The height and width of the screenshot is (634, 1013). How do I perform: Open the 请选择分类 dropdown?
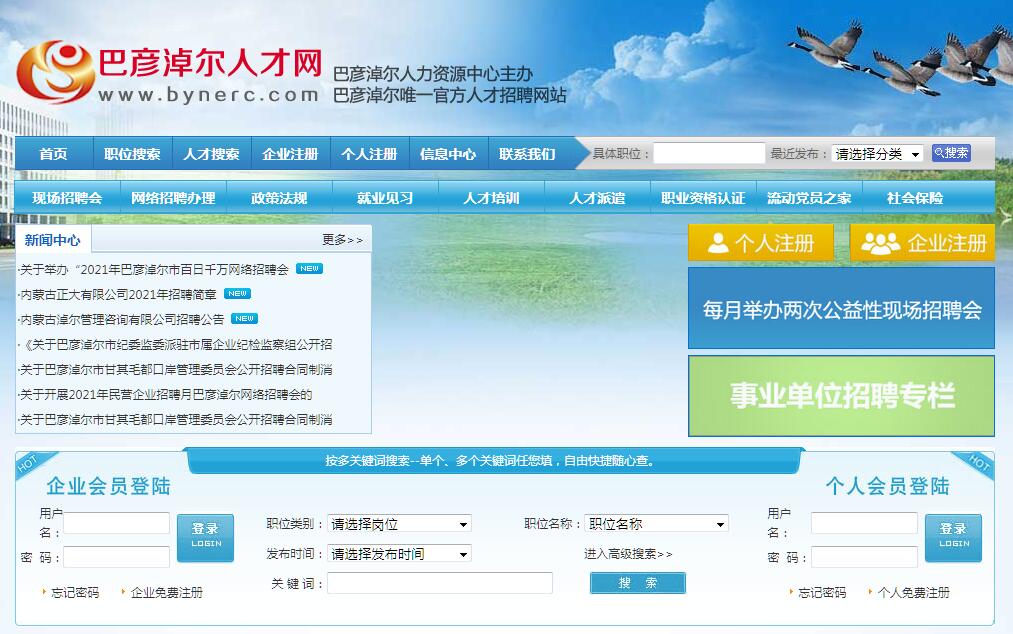coord(878,154)
